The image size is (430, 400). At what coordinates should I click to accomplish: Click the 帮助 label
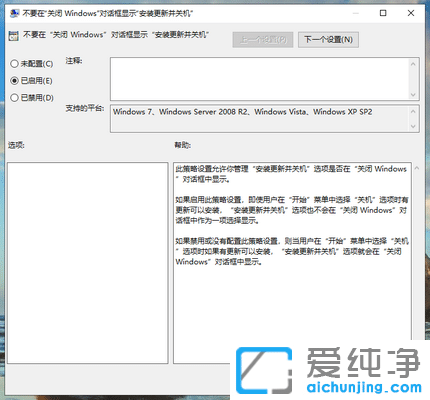click(x=182, y=145)
